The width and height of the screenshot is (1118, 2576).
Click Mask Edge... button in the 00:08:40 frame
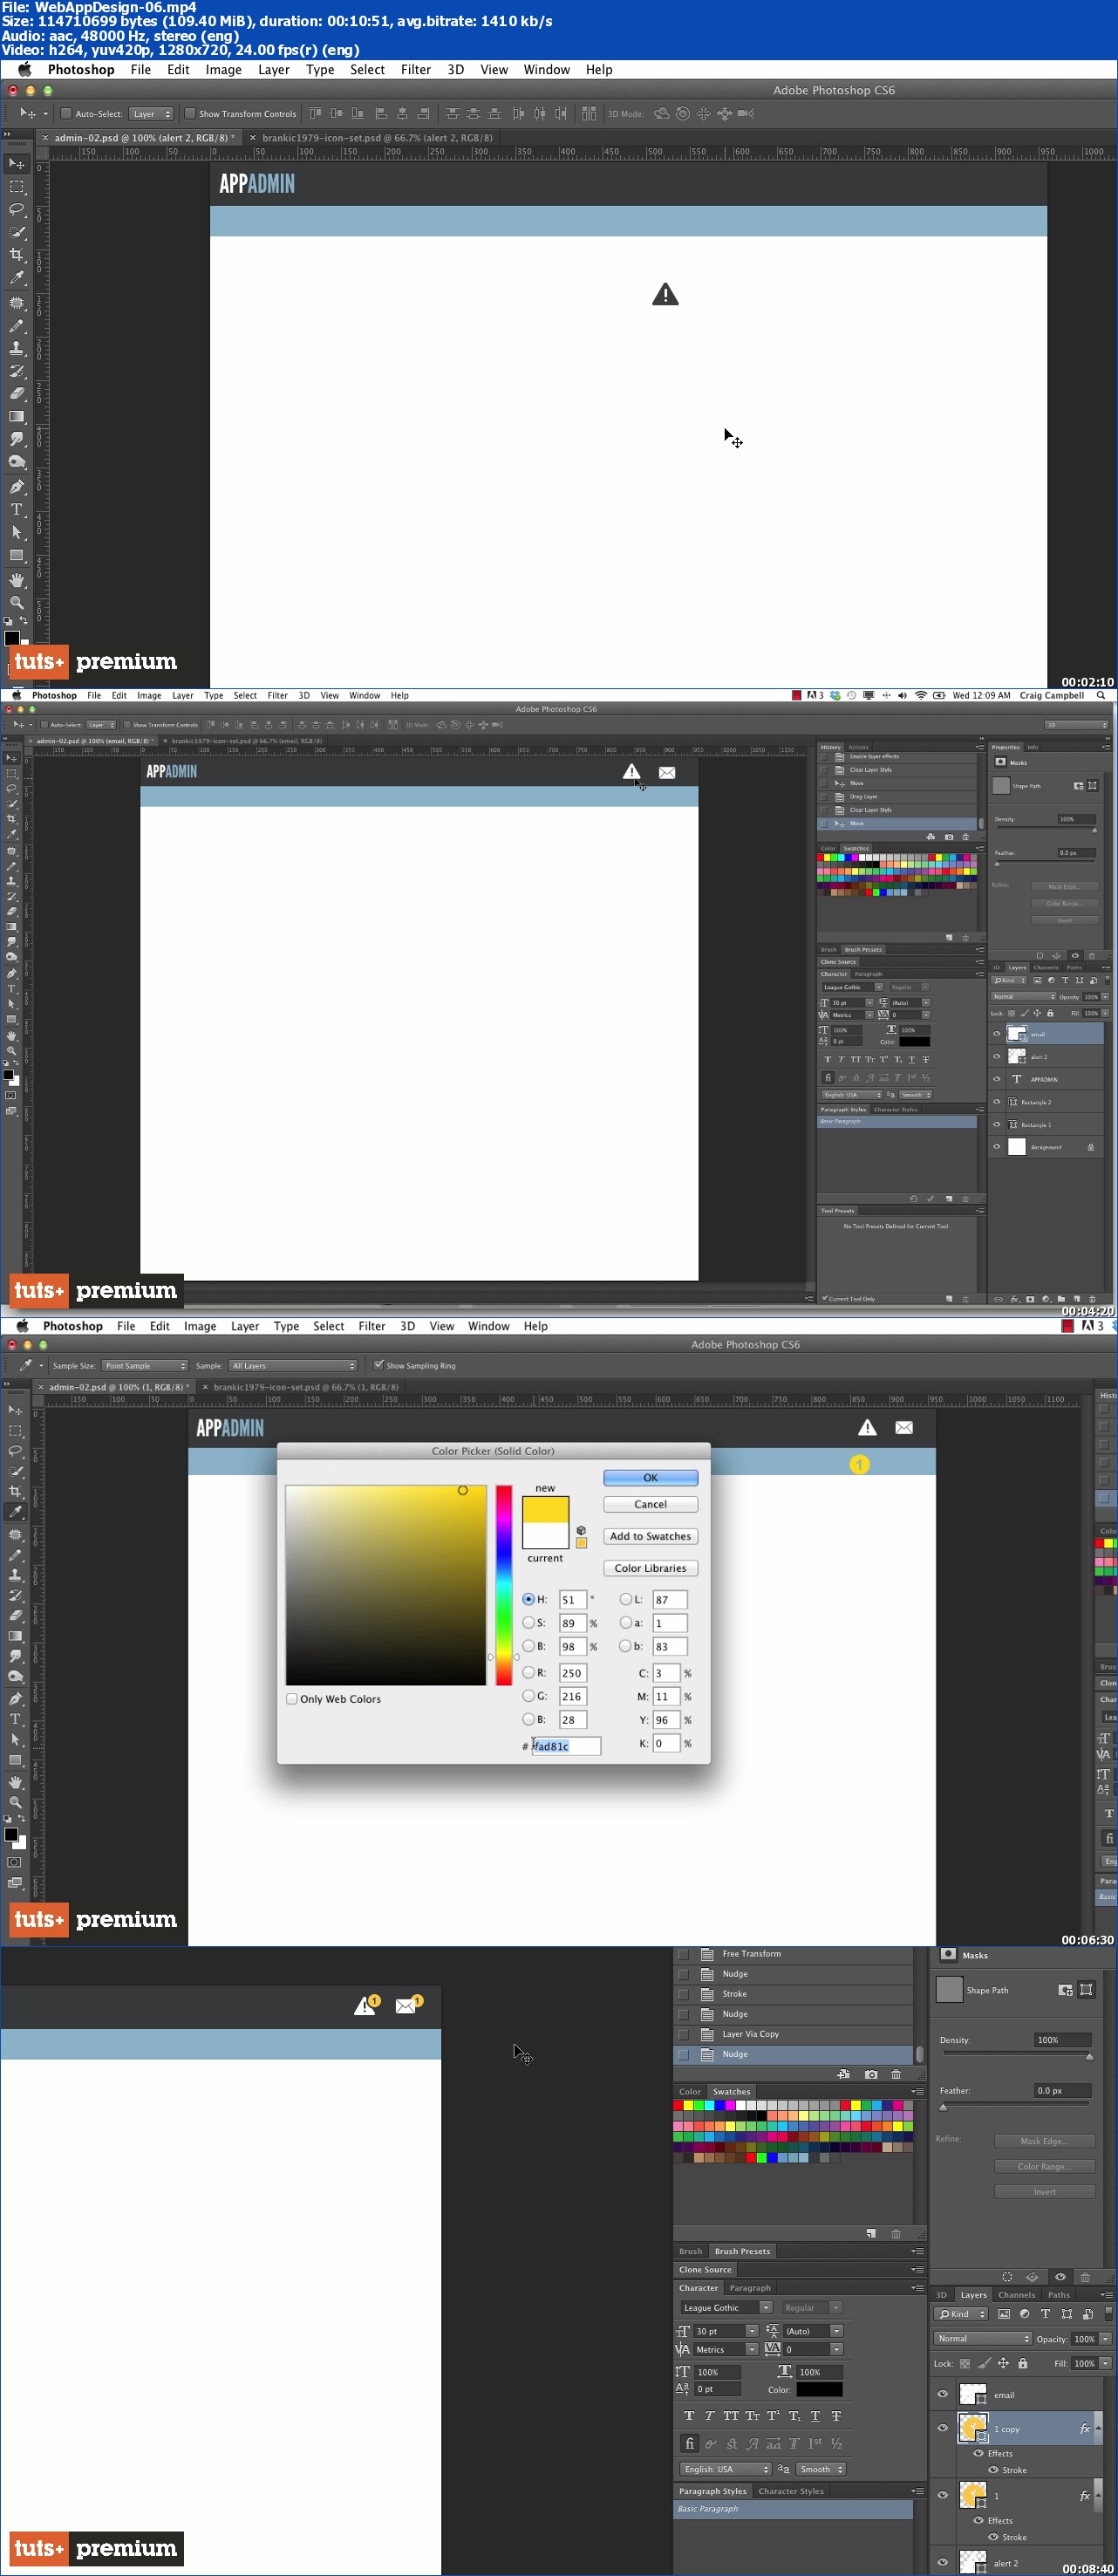(1044, 2141)
